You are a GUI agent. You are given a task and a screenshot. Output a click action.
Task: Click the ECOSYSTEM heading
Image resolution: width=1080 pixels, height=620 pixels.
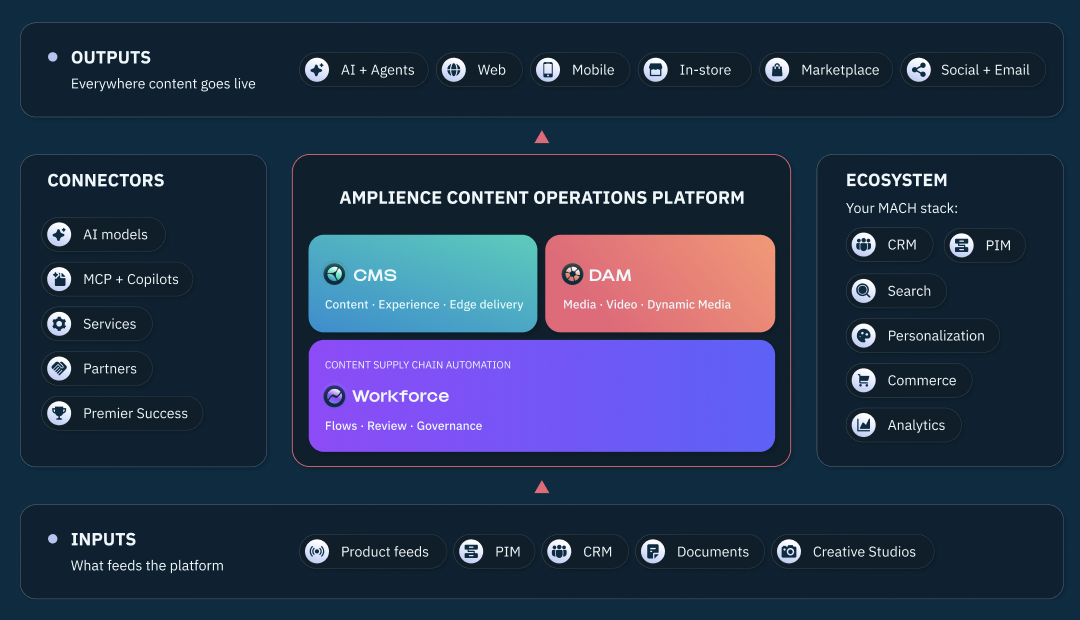coord(897,180)
